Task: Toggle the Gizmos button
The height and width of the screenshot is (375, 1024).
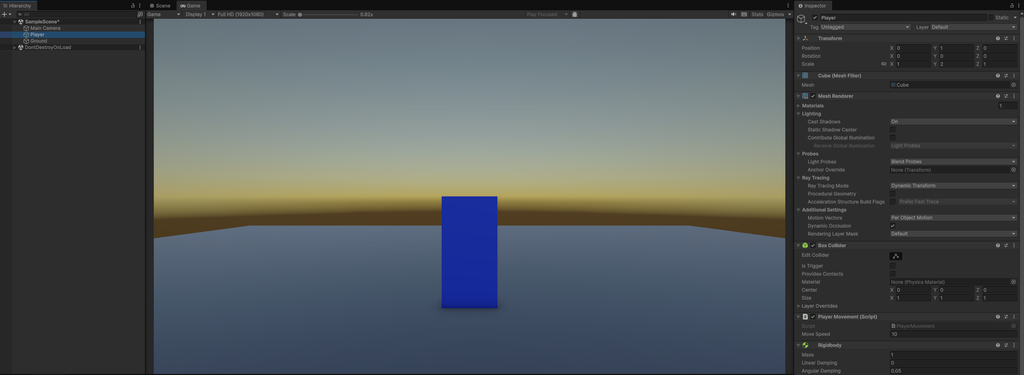Action: tap(775, 14)
